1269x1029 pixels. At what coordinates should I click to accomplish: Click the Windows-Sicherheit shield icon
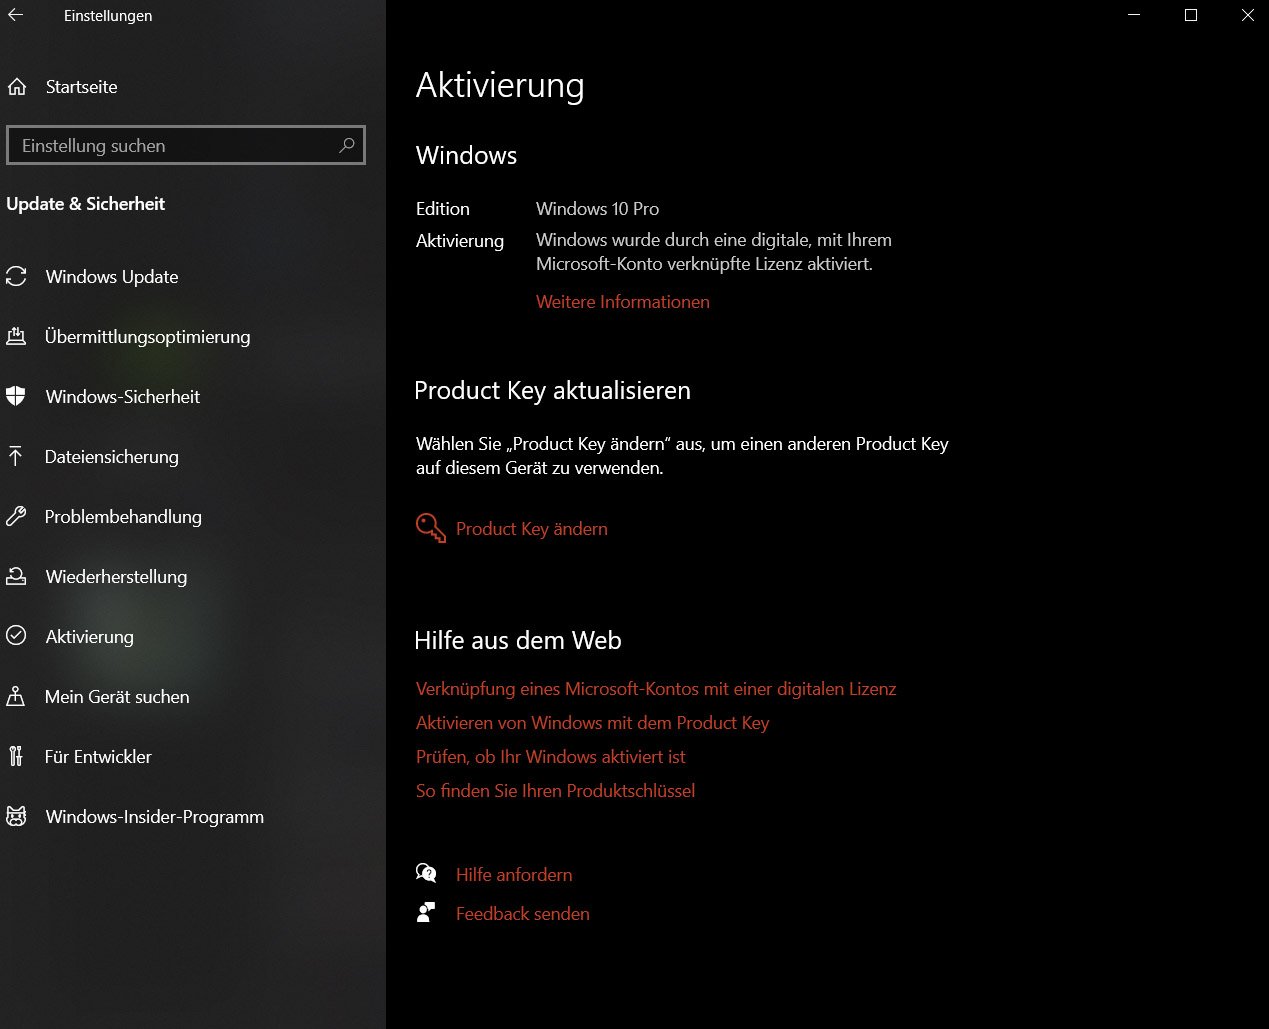16,397
